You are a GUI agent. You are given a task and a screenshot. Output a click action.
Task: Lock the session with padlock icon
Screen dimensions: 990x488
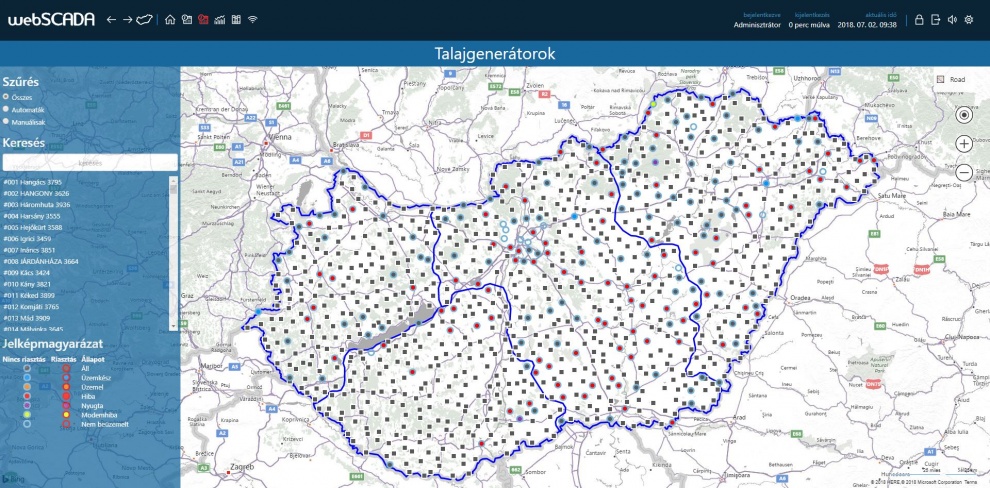coord(919,20)
